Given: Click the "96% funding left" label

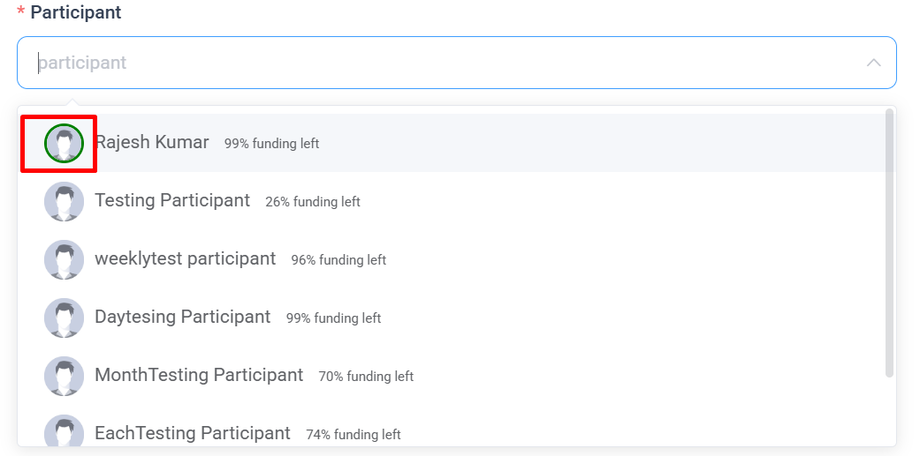Looking at the screenshot, I should (338, 260).
